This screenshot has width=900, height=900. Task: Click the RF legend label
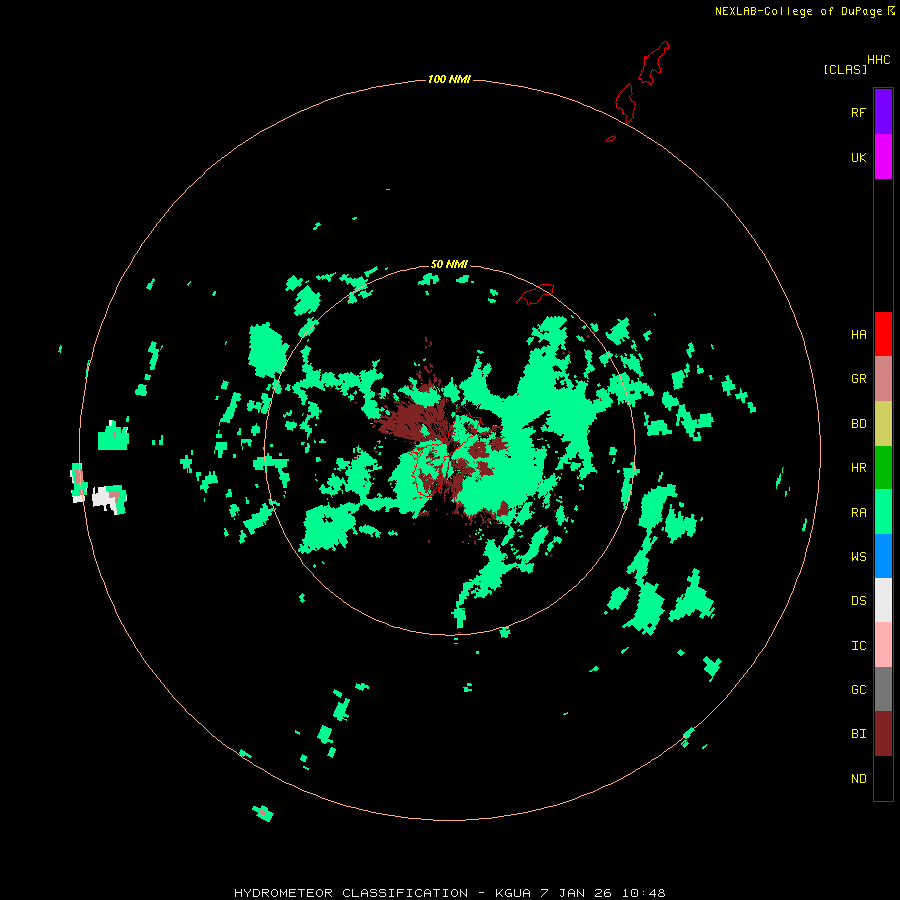pos(858,112)
